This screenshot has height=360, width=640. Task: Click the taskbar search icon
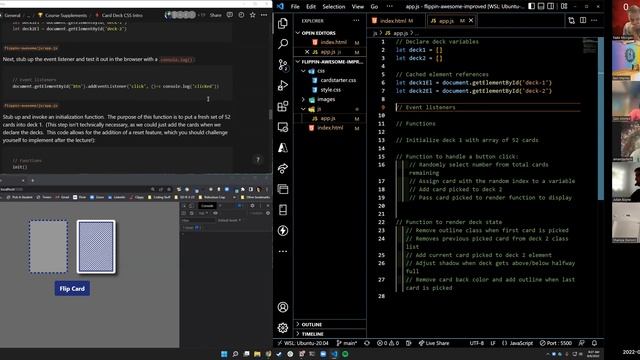click(x=235, y=354)
